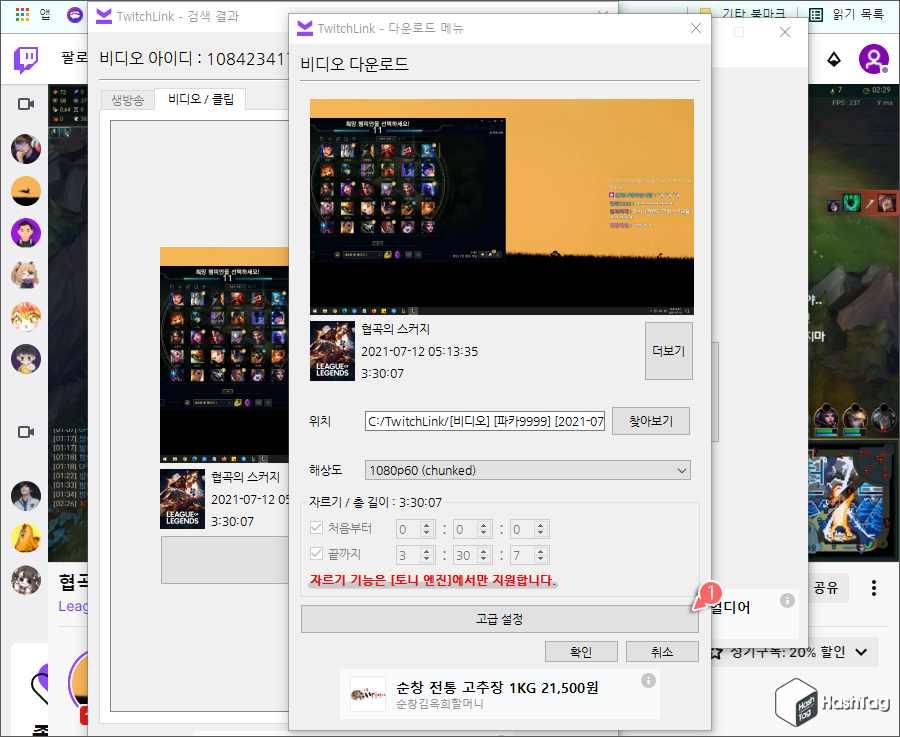Screen dimensions: 900x737
Task: Open the orange-haired anime channel avatar
Action: coord(26,317)
